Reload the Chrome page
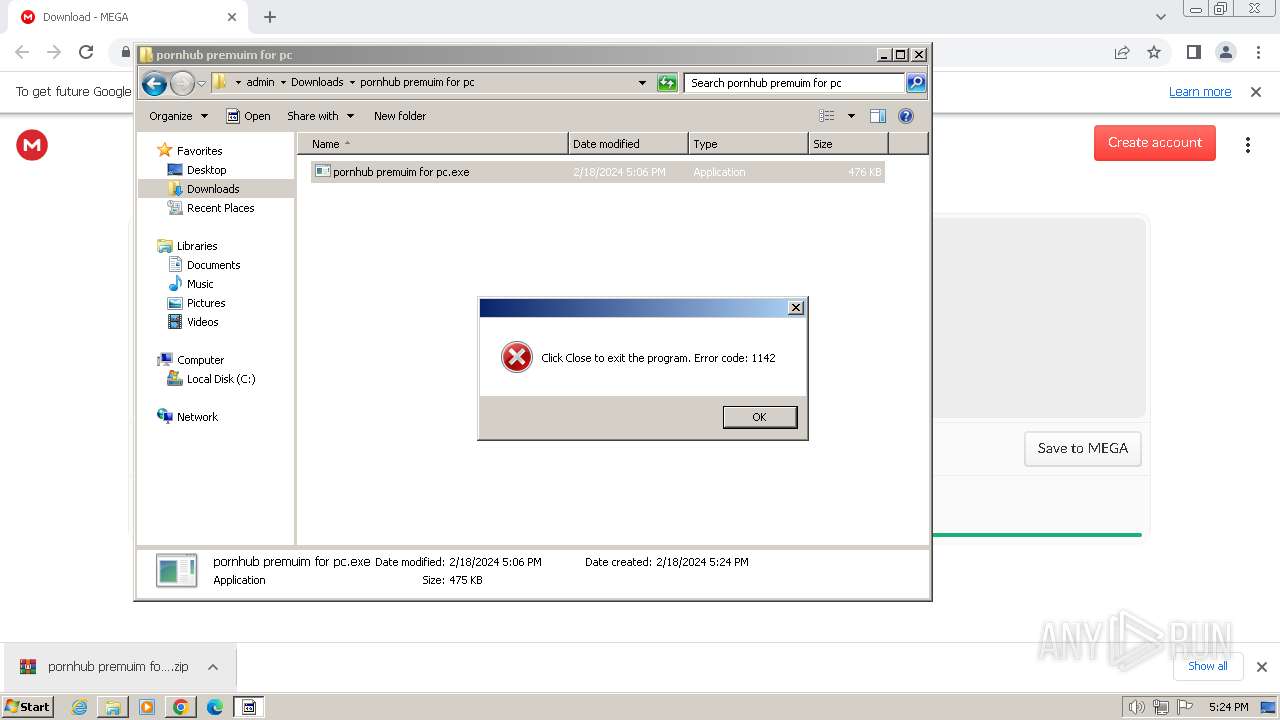 point(86,52)
